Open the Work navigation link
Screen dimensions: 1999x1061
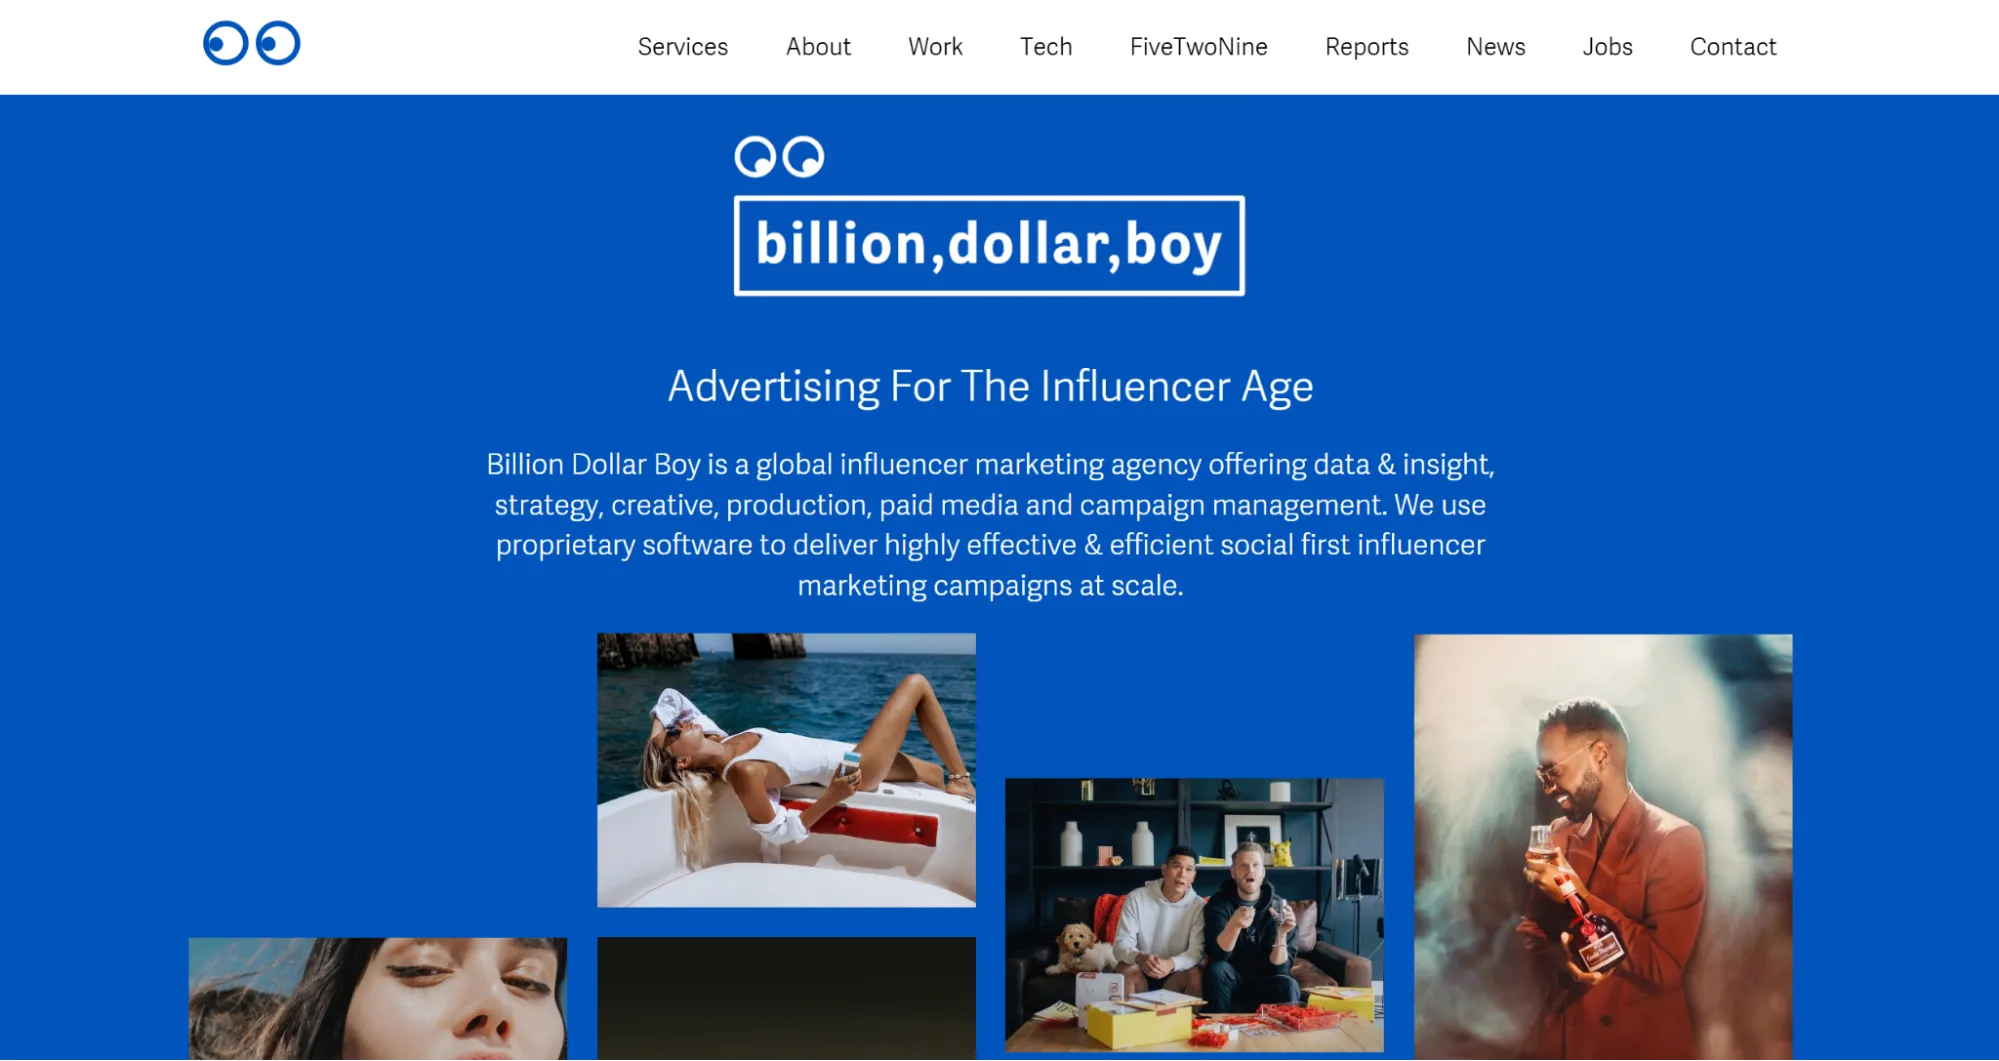935,47
